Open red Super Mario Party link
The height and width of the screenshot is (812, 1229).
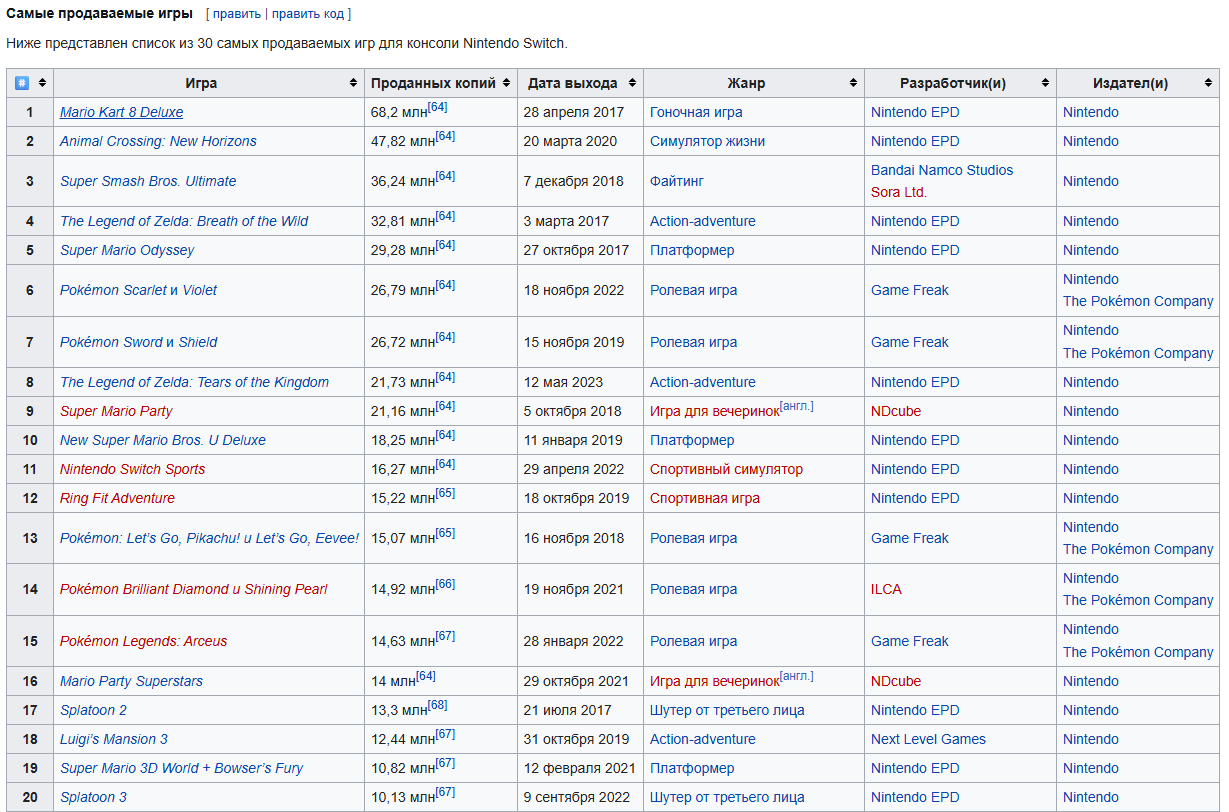coord(116,411)
